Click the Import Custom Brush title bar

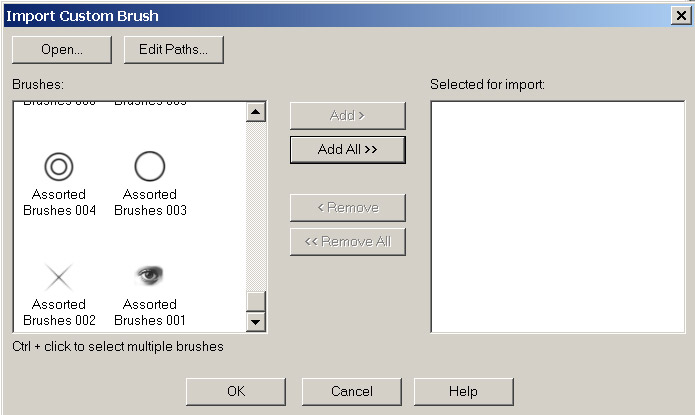point(300,16)
